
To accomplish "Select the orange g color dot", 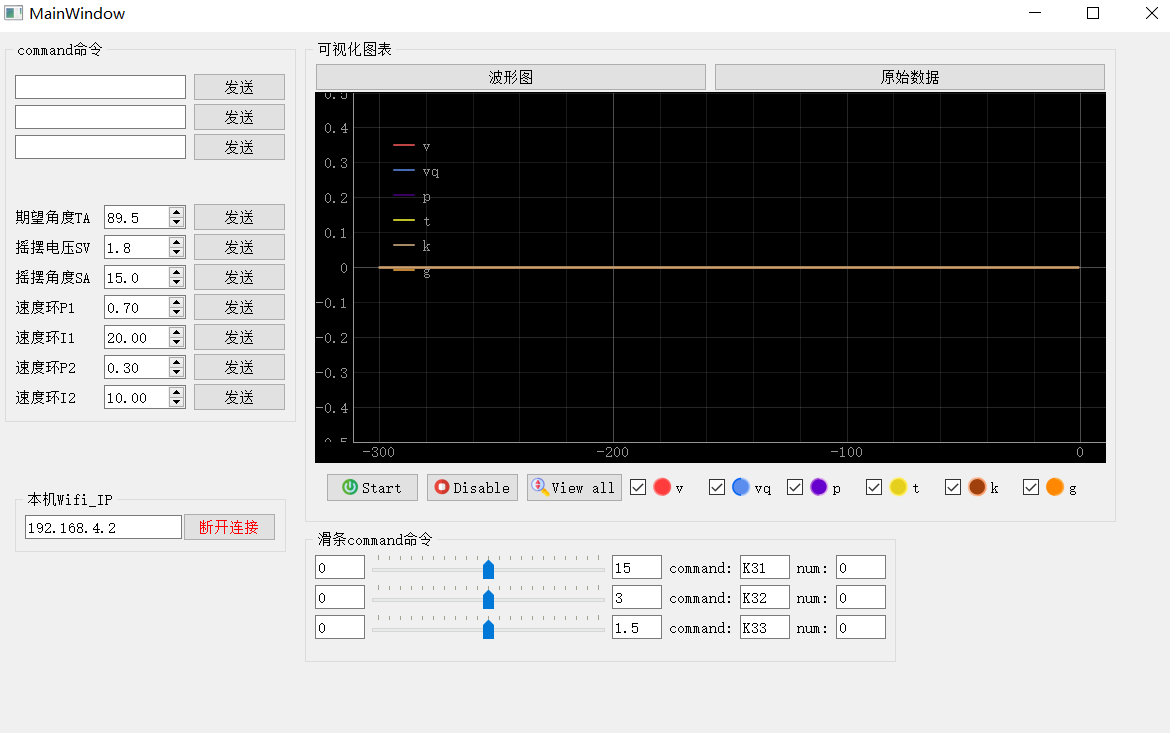I will (x=1055, y=487).
